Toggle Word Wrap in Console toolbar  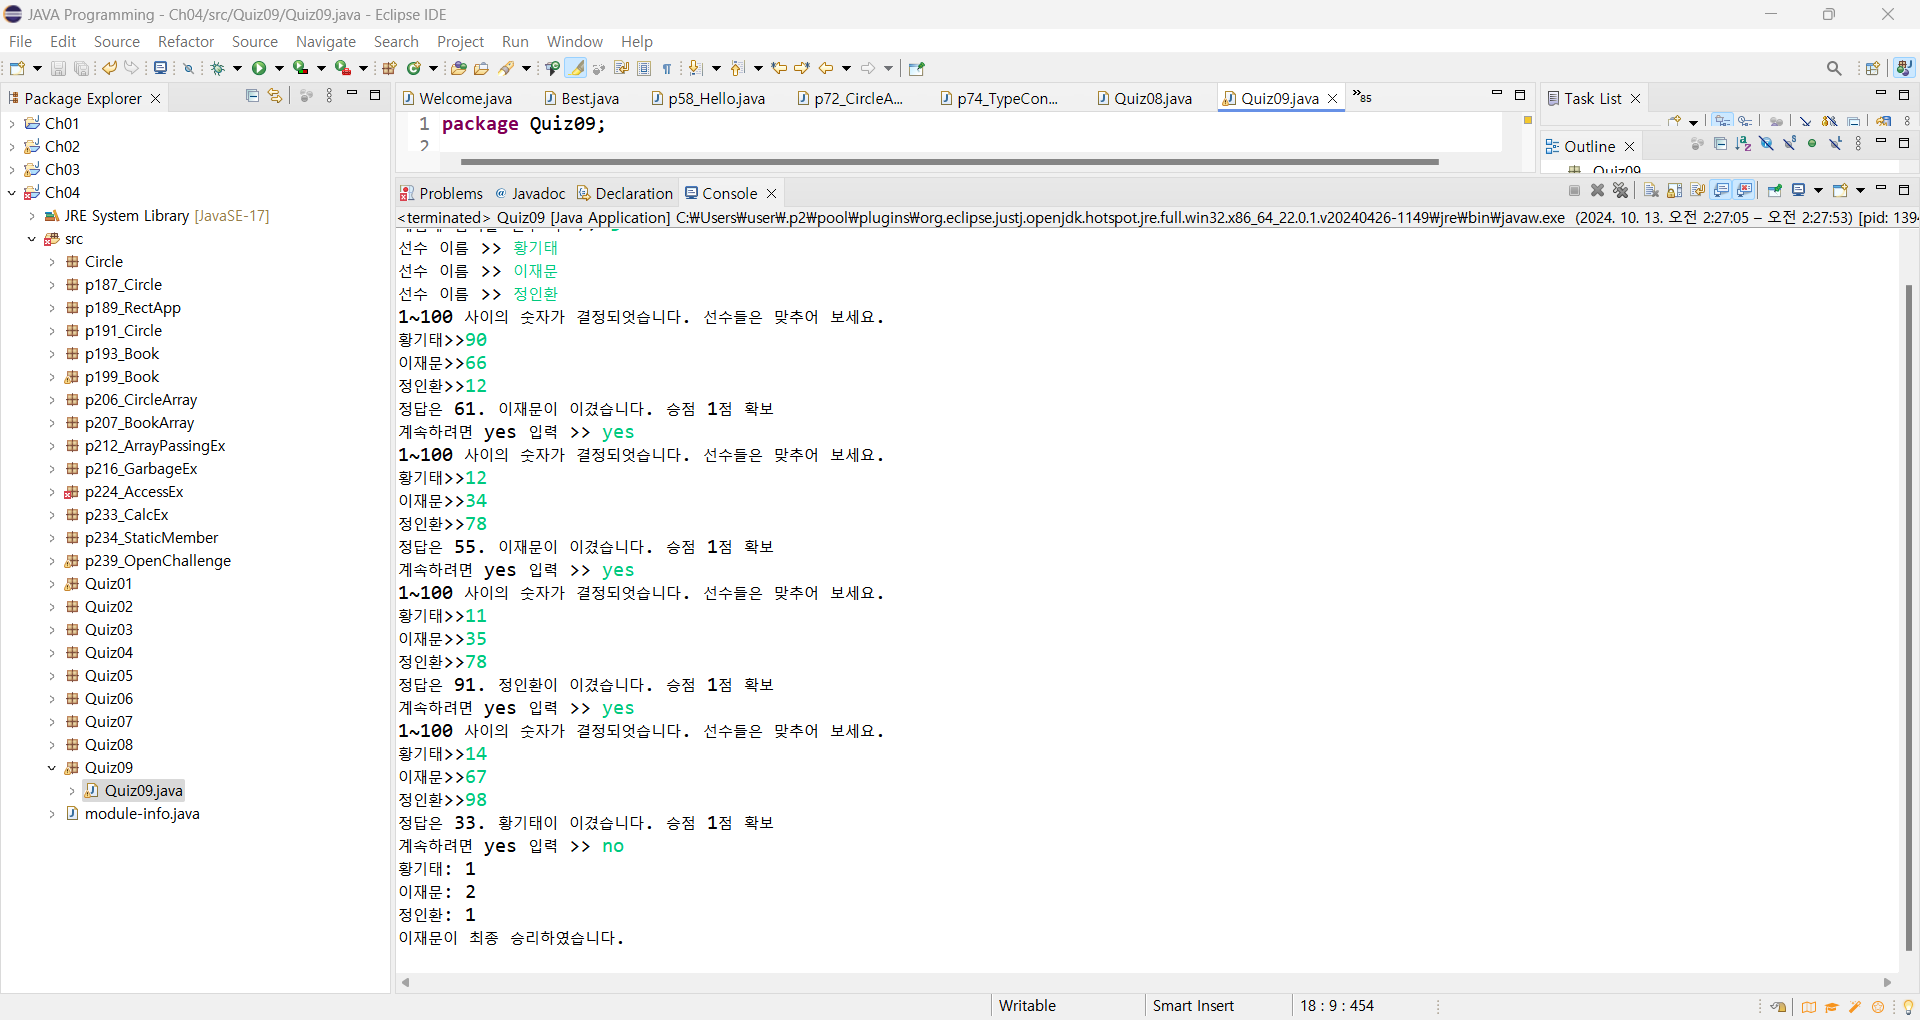tap(1698, 190)
